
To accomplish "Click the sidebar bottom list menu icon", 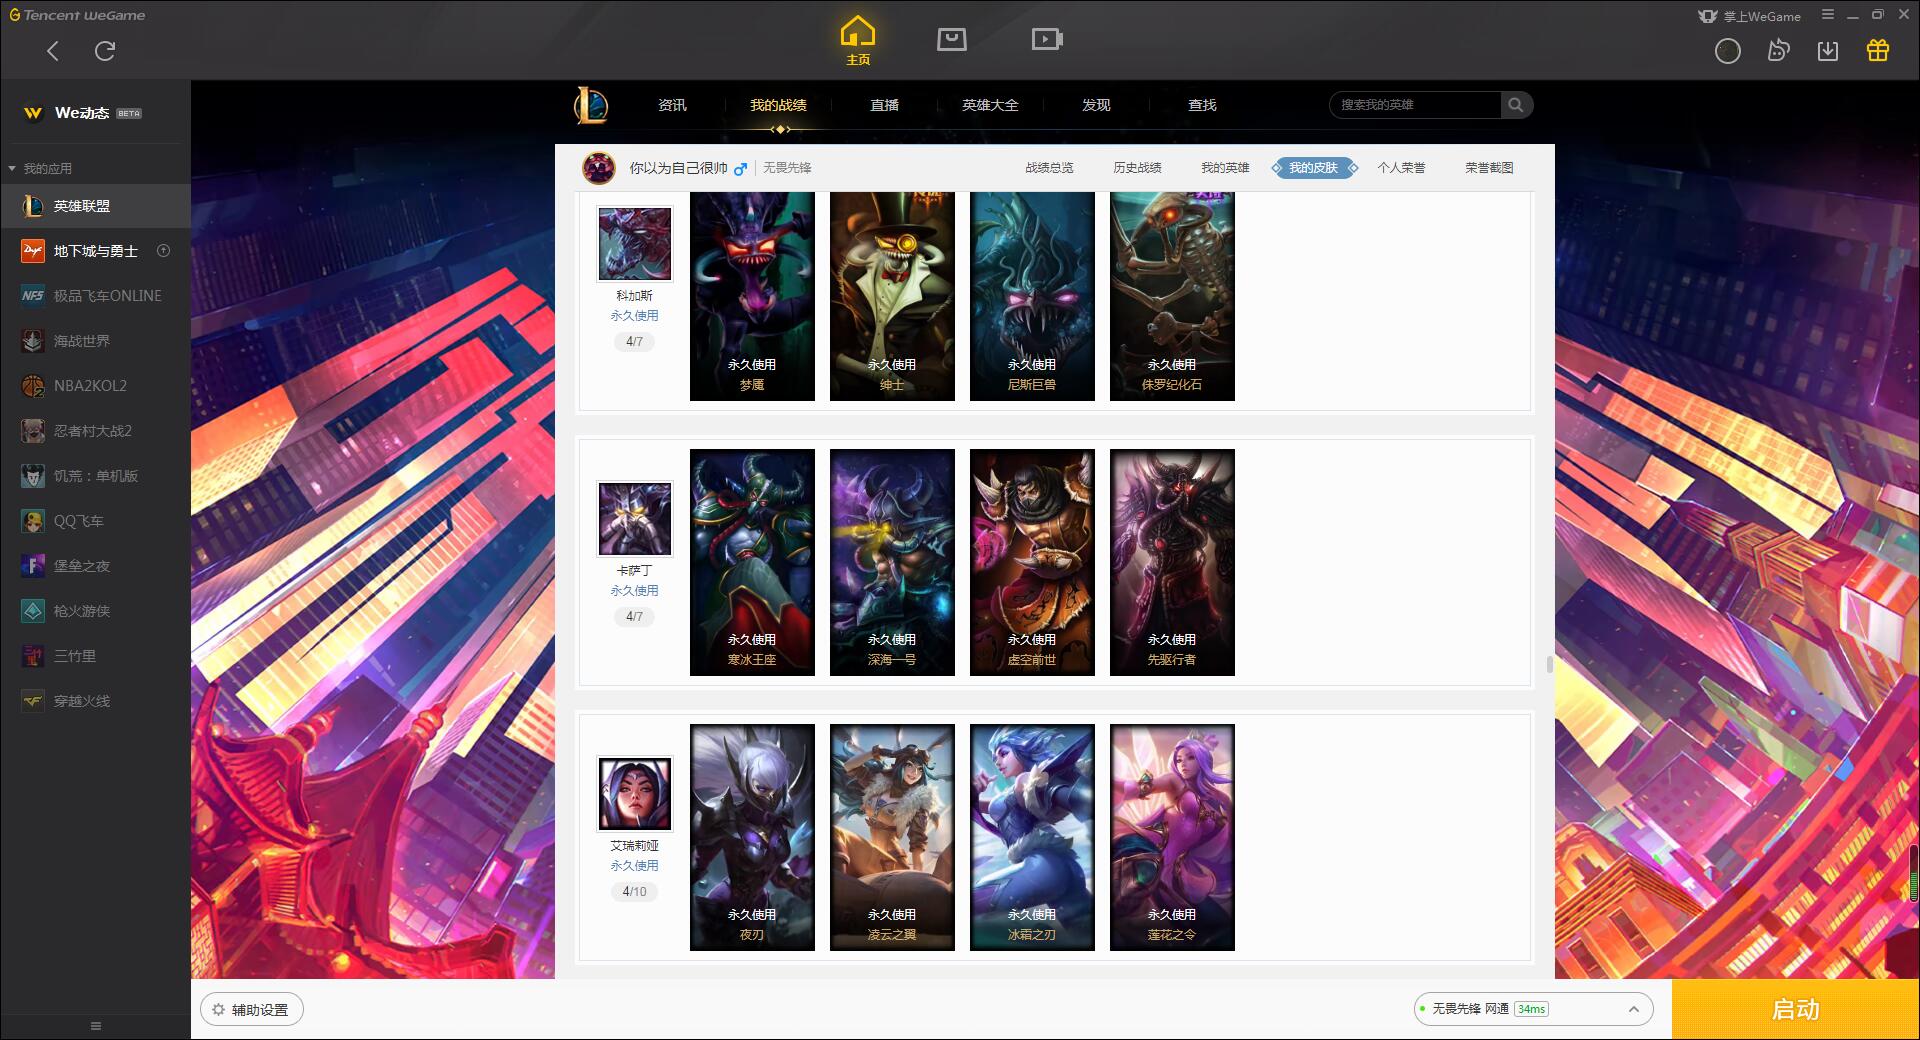I will 96,1026.
